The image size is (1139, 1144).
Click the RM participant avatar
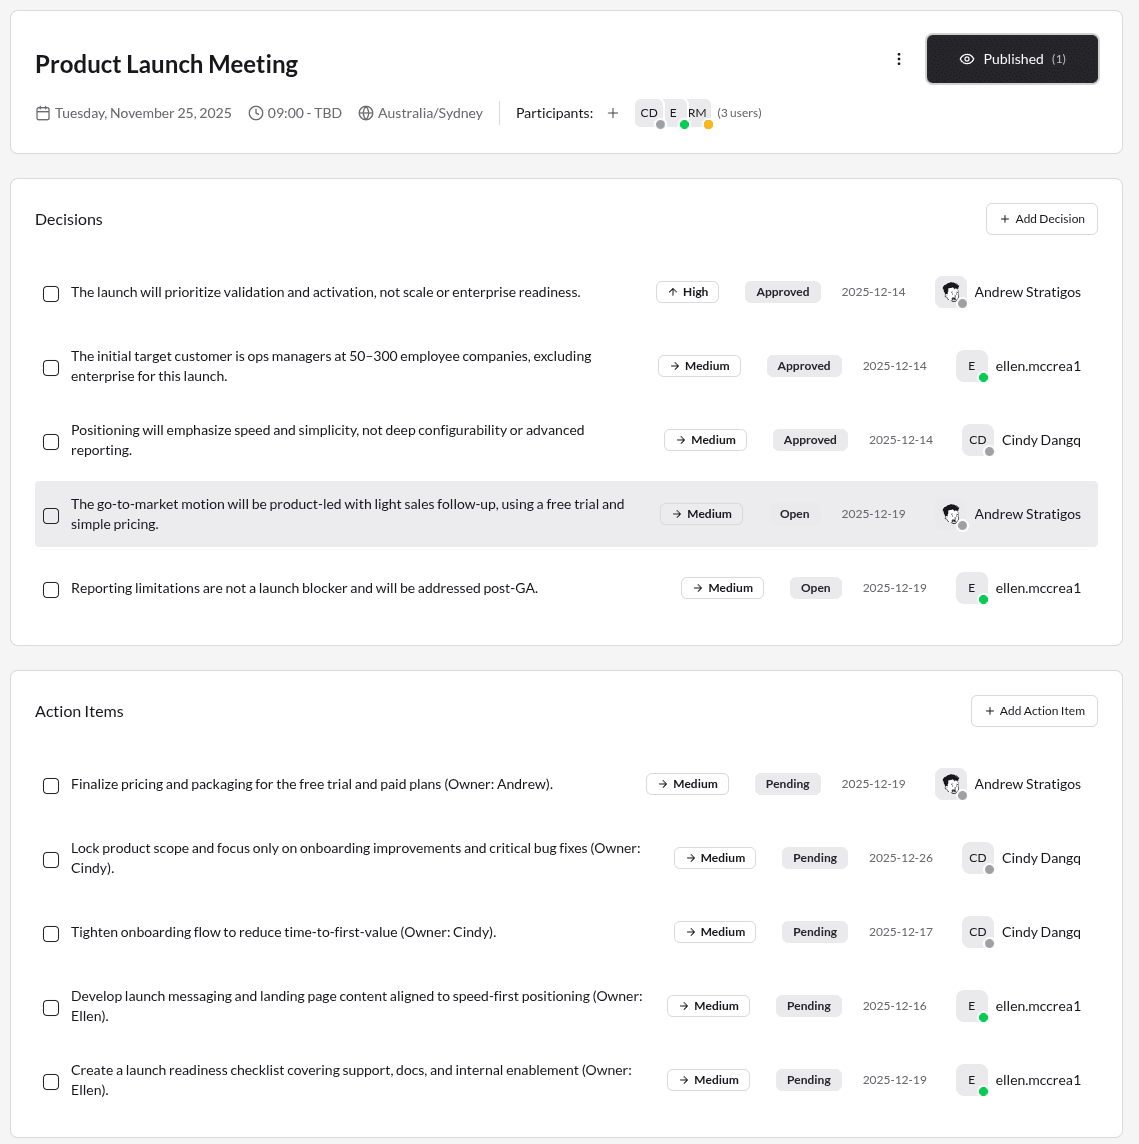(x=697, y=113)
